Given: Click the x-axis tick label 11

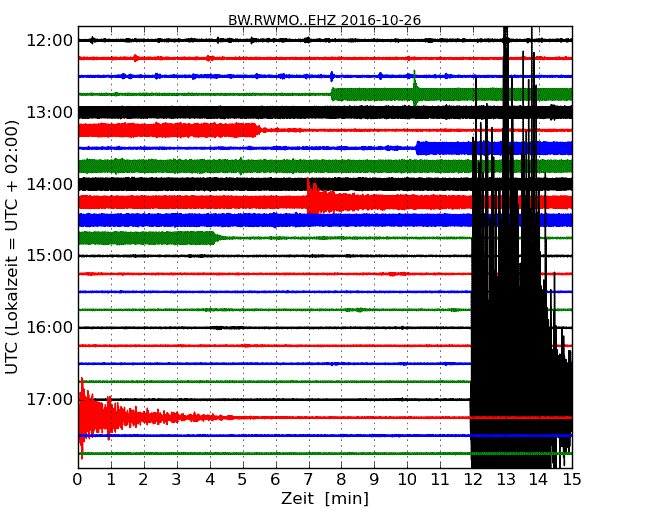Looking at the screenshot, I should pos(440,480).
